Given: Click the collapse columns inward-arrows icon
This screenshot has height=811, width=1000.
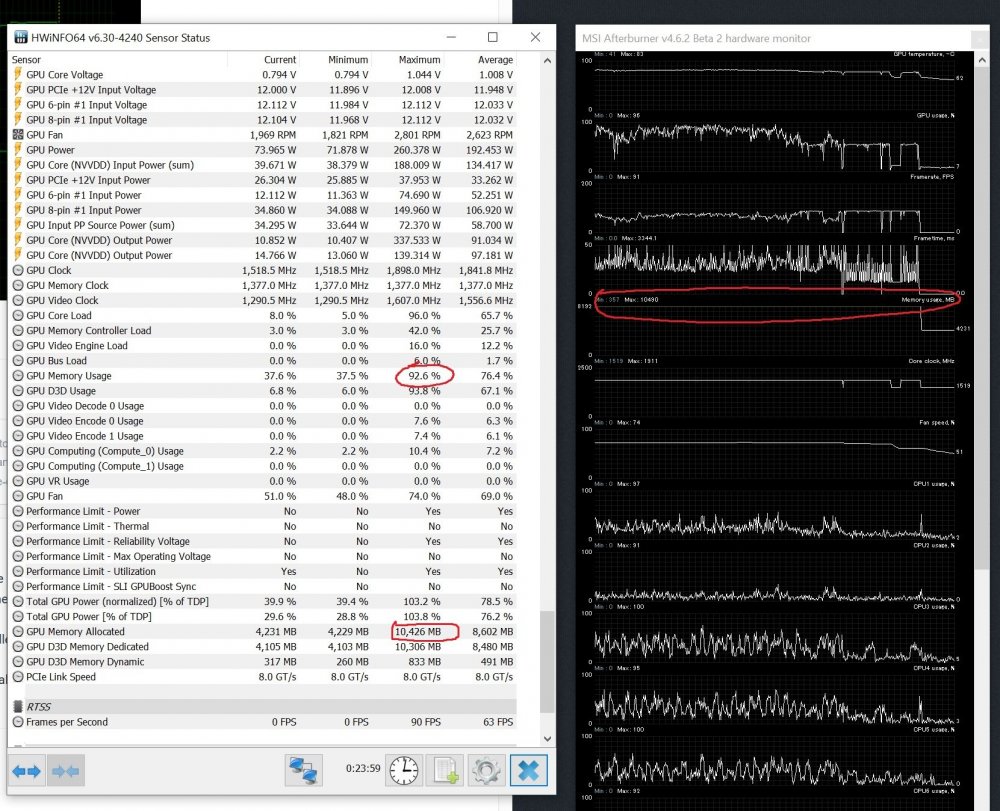Looking at the screenshot, I should pos(65,770).
